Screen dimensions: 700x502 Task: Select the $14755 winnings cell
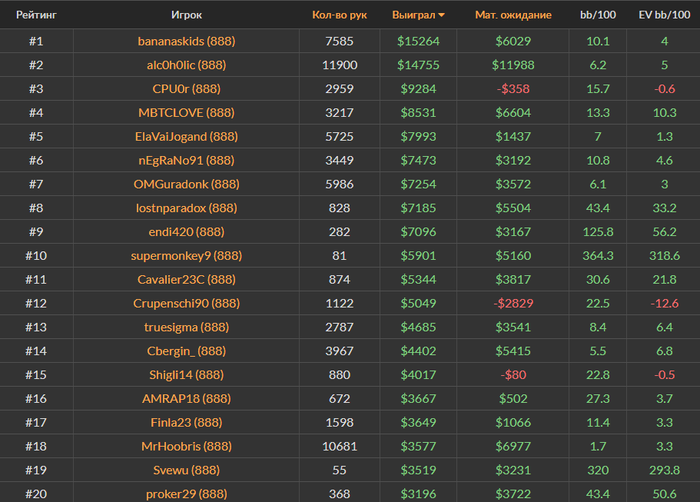(418, 65)
